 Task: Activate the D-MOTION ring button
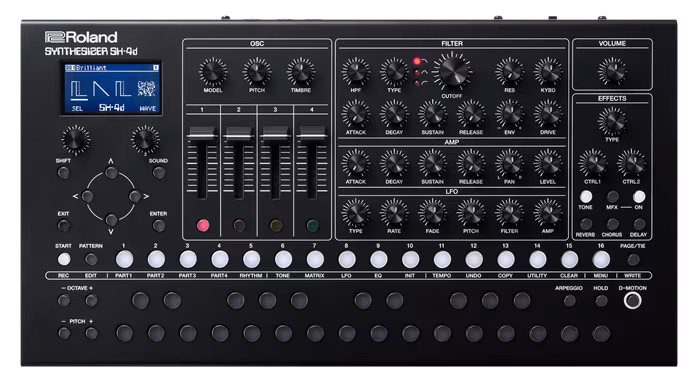pos(633,301)
